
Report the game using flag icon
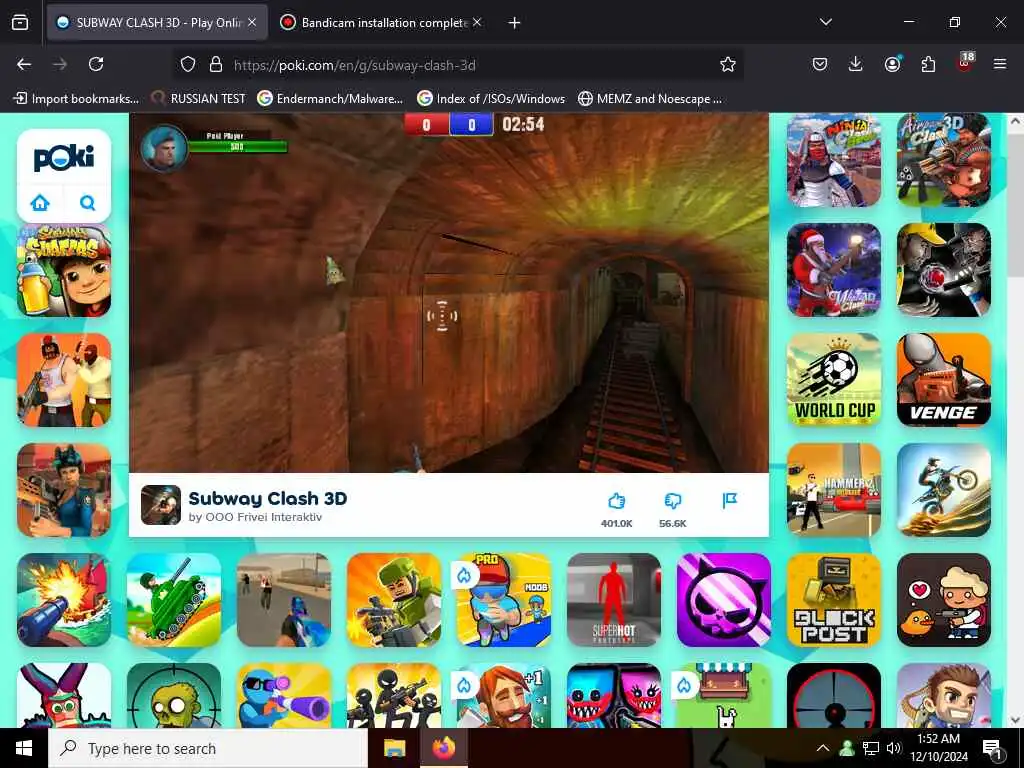pos(729,501)
